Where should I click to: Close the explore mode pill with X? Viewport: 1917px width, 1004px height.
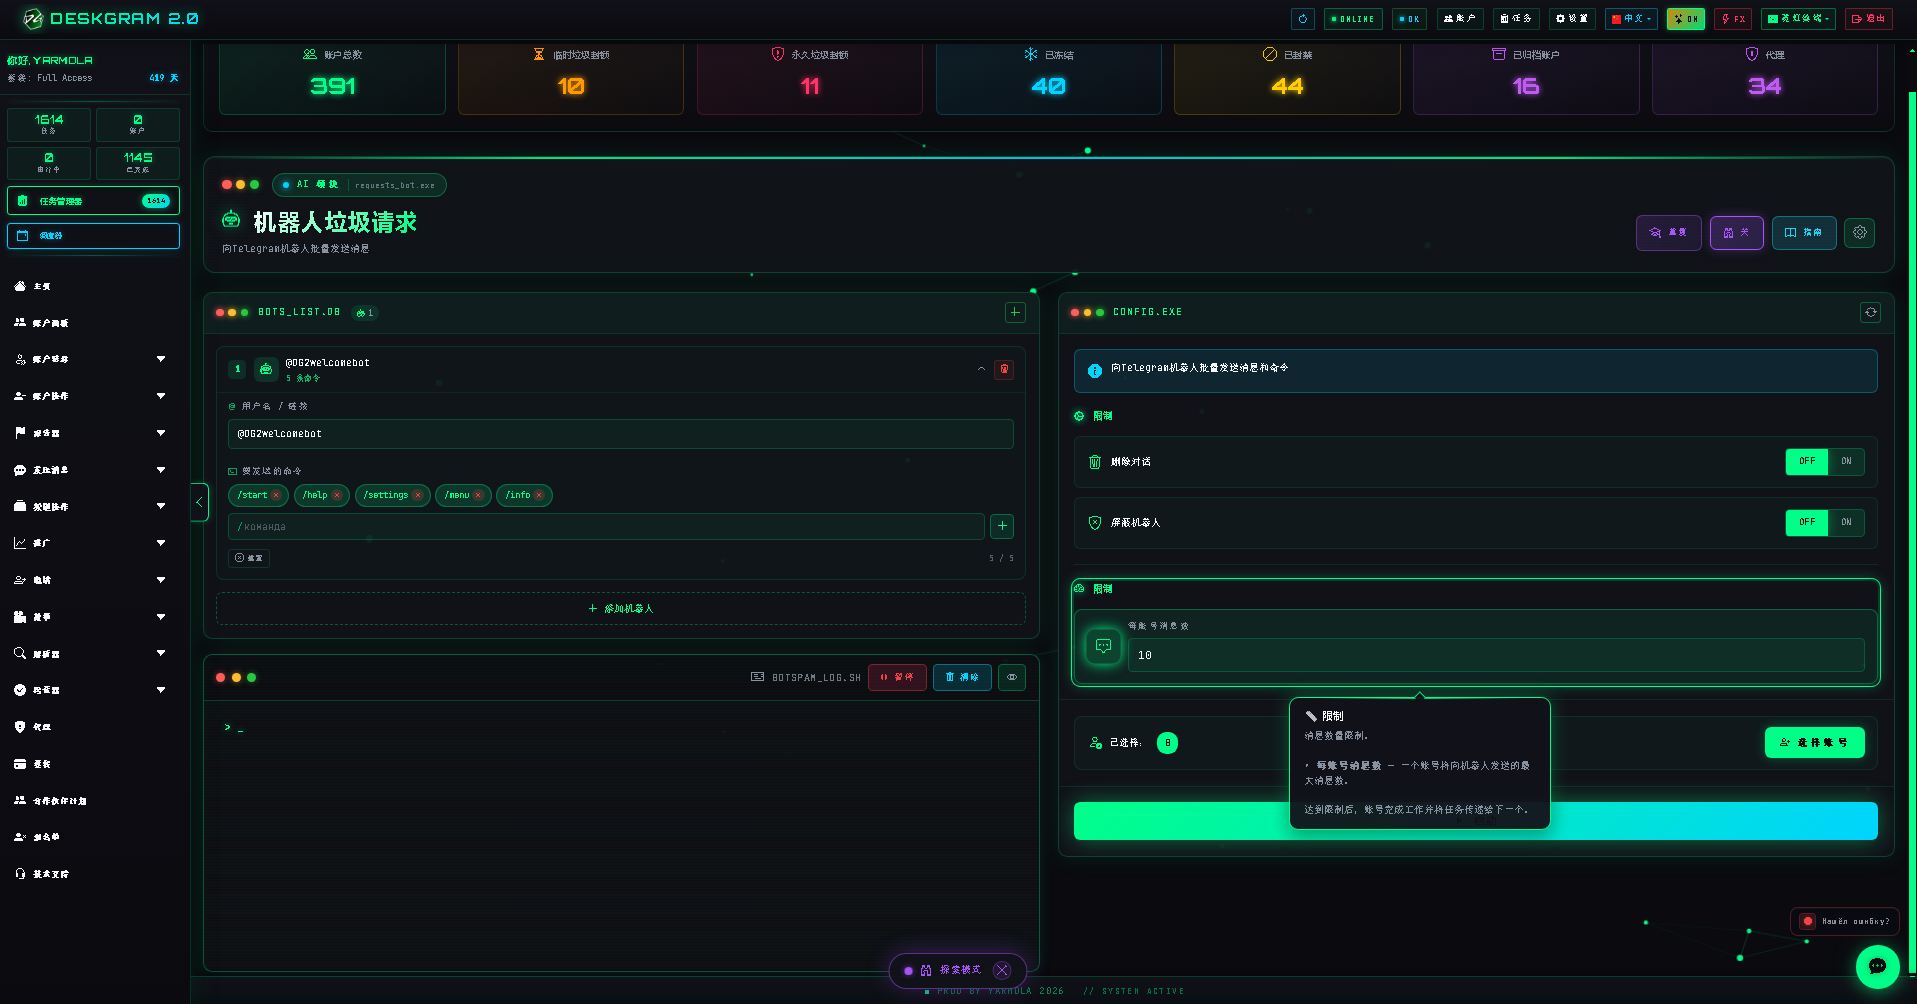tap(1002, 970)
